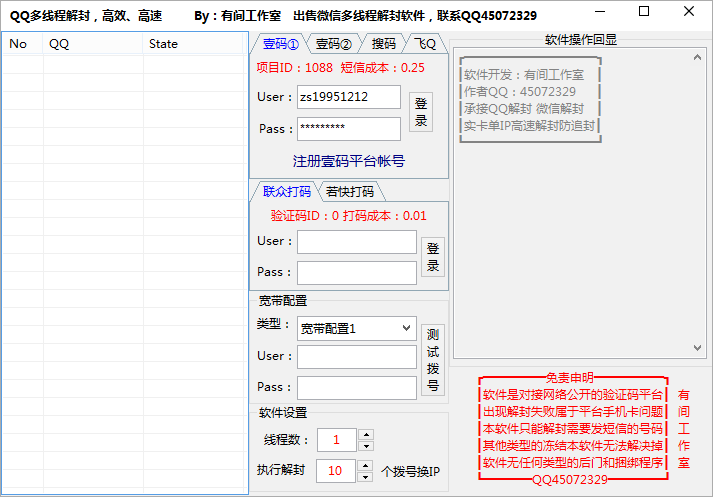Increase the 执行解封 count with up arrow
The height and width of the screenshot is (497, 713).
click(365, 465)
